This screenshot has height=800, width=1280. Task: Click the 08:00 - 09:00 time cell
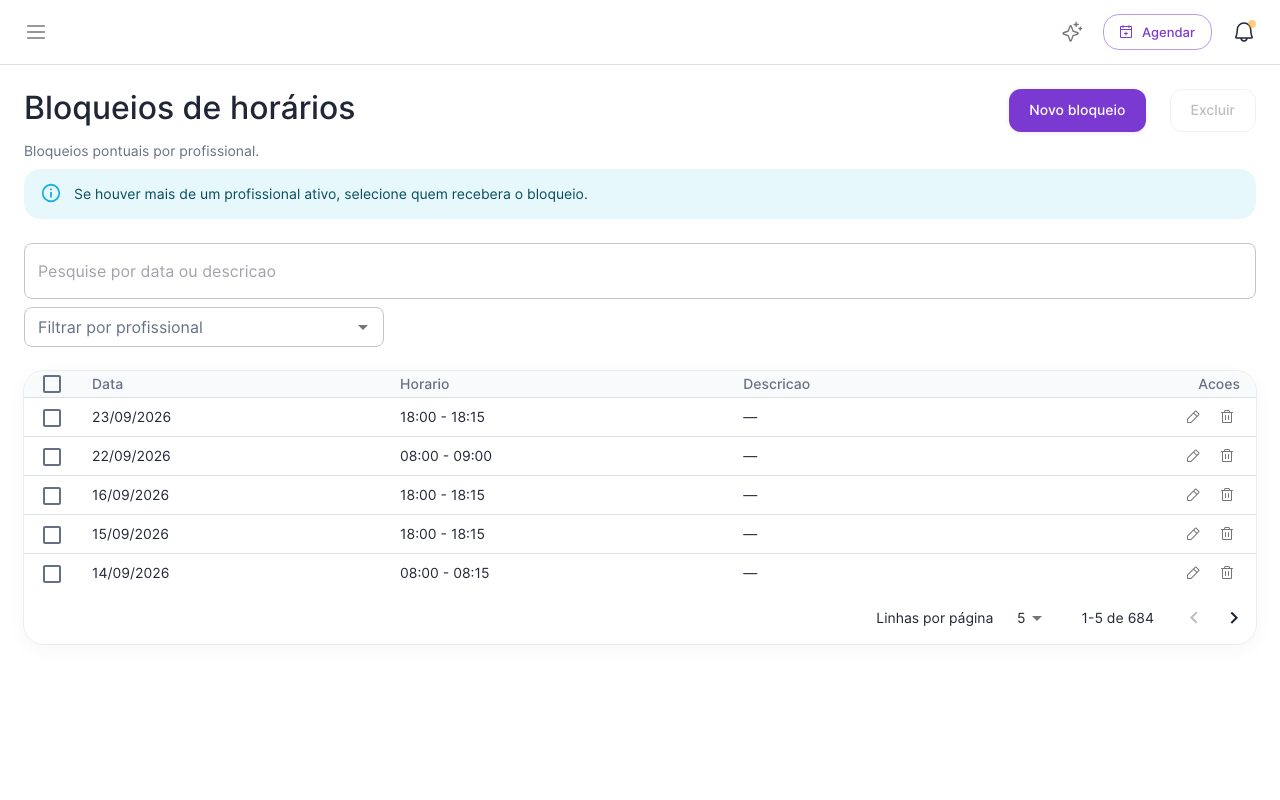[x=446, y=456]
